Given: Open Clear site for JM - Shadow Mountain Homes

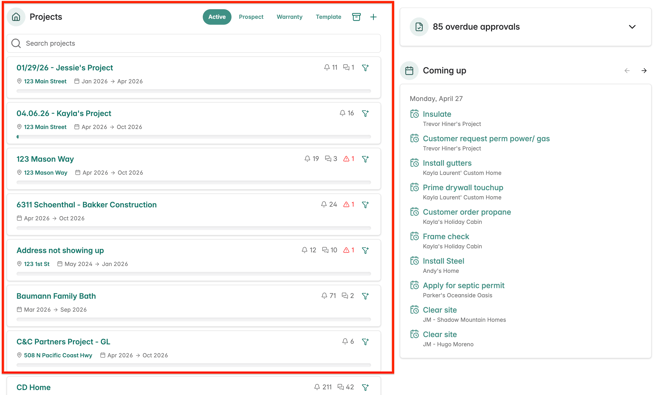Looking at the screenshot, I should 440,310.
